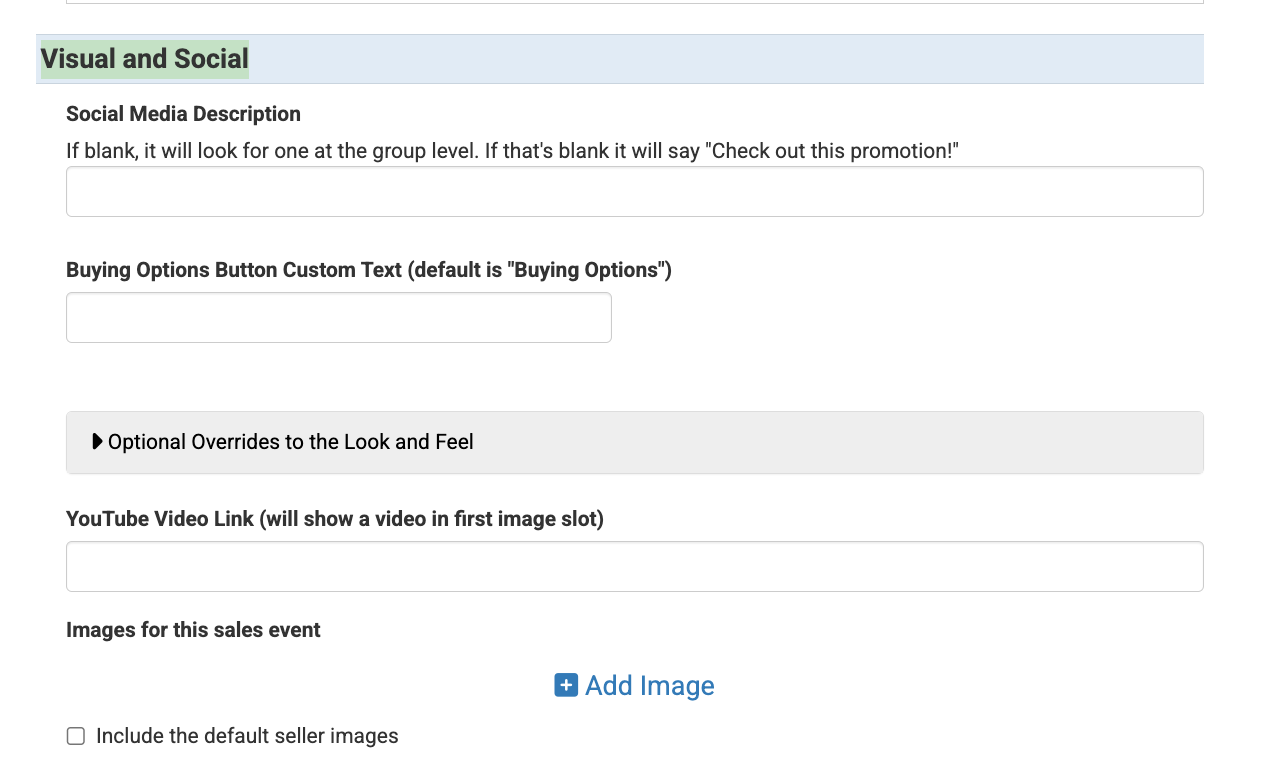This screenshot has height=764, width=1278.
Task: Click the empty right side of the Optional Overrides panel
Action: (x=900, y=442)
